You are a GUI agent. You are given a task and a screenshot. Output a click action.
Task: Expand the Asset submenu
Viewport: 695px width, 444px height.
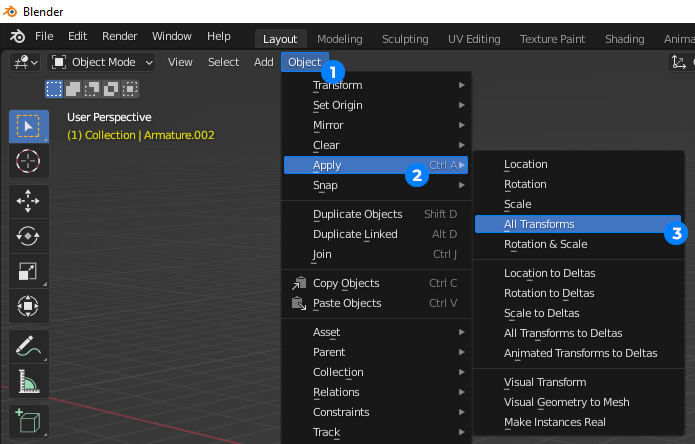click(x=376, y=332)
